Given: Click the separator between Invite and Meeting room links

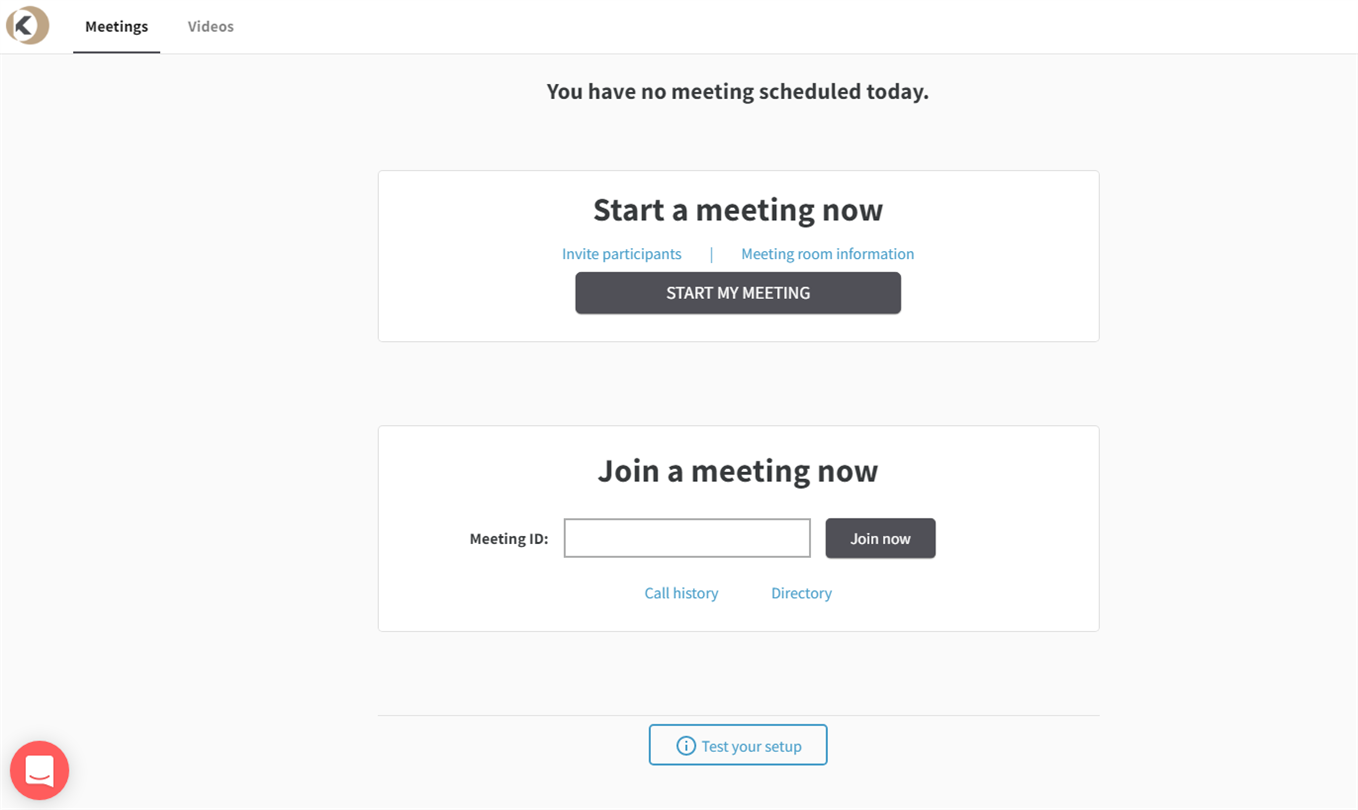Looking at the screenshot, I should pyautogui.click(x=711, y=254).
